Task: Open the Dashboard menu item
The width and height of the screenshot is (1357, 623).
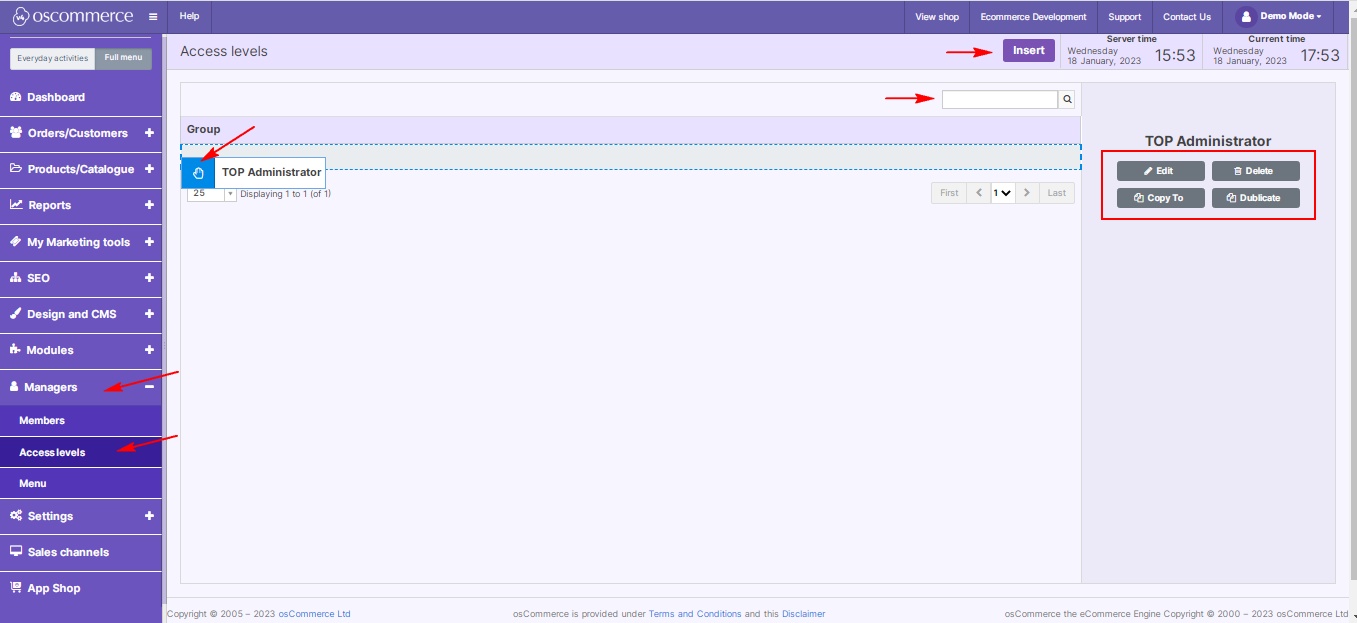Action: pos(81,97)
